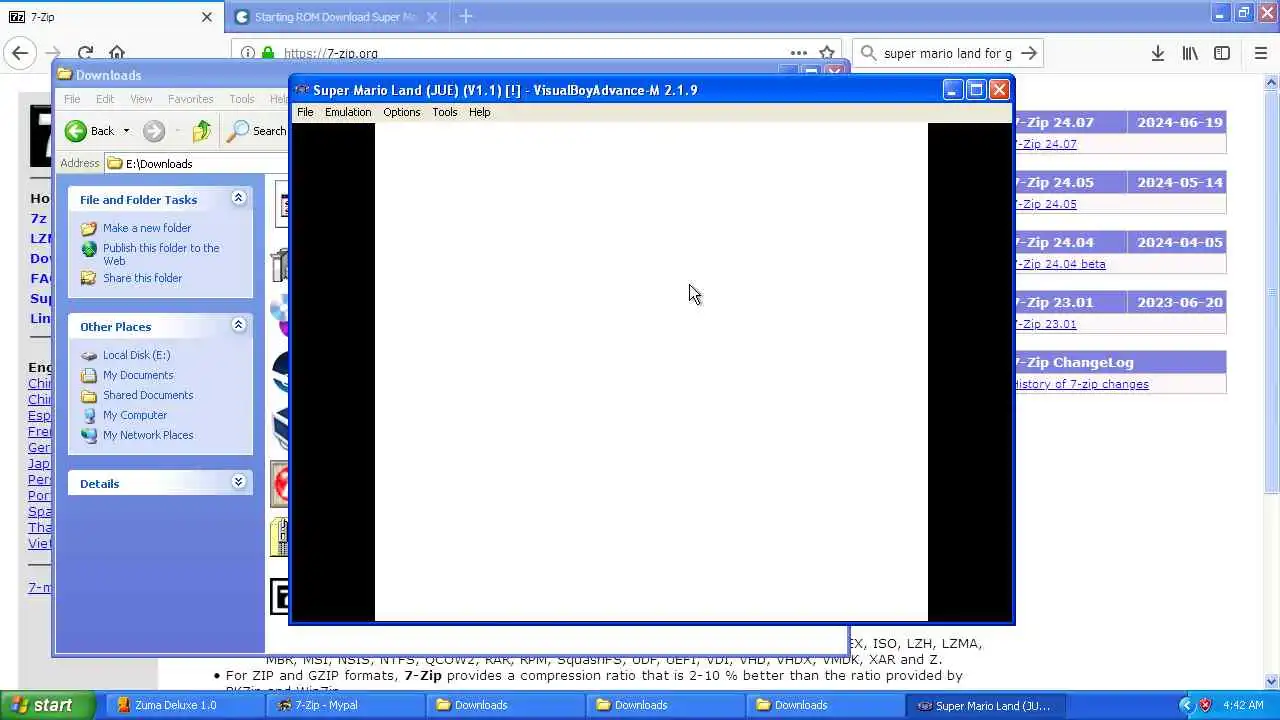
Task: Open the Tools menu in Downloads explorer window
Action: [x=241, y=99]
